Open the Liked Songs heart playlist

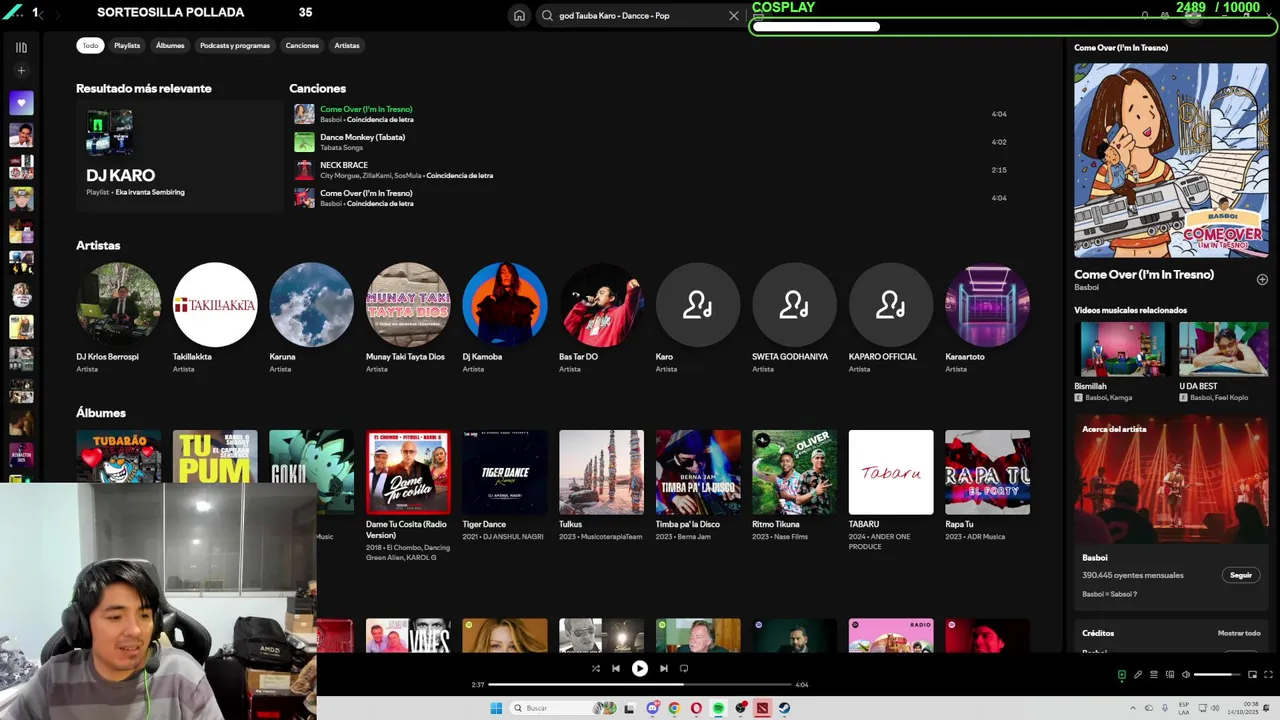[21, 103]
